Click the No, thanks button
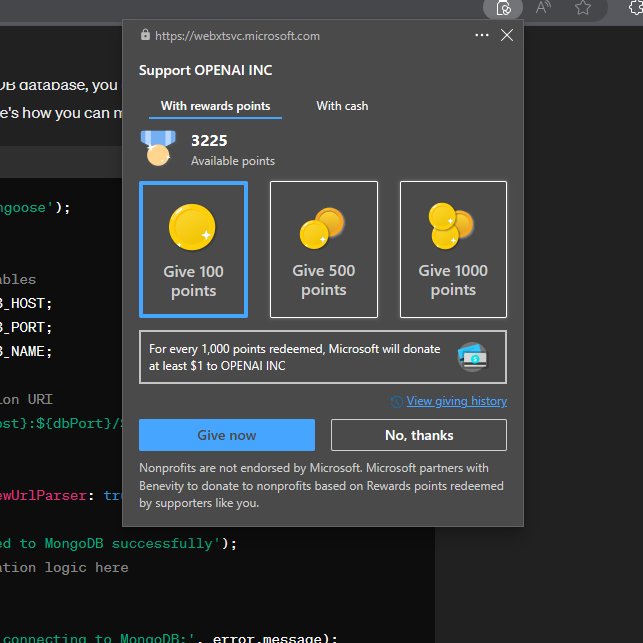This screenshot has width=643, height=643. click(419, 435)
